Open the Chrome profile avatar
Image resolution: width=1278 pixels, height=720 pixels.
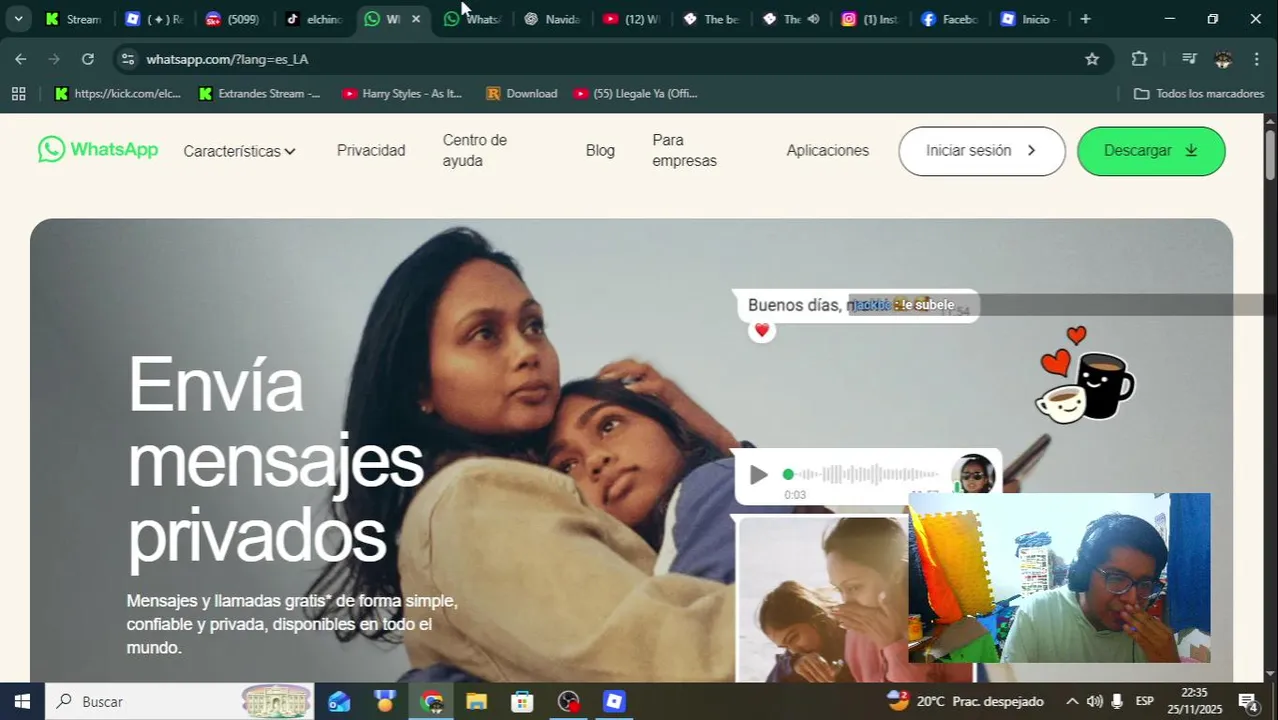1223,59
